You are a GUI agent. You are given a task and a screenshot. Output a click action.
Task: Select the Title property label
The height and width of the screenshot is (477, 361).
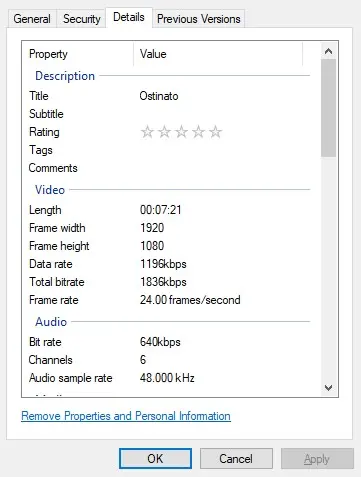click(x=39, y=96)
